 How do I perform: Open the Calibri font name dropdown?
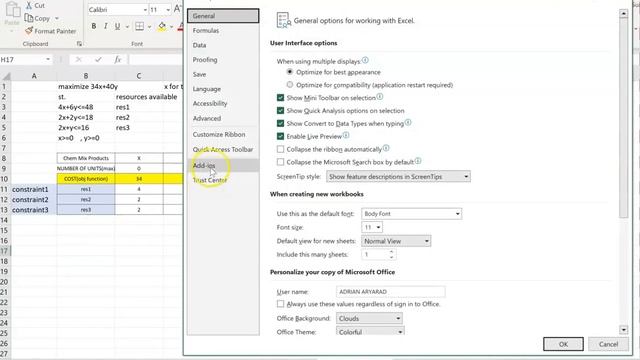point(145,9)
